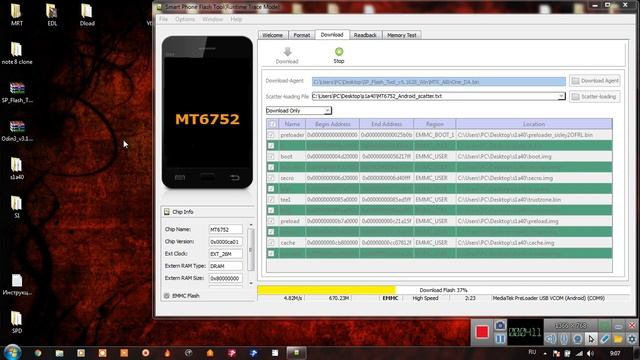Image resolution: width=640 pixels, height=360 pixels.
Task: Click the boot.img location cell
Action: pos(534,156)
